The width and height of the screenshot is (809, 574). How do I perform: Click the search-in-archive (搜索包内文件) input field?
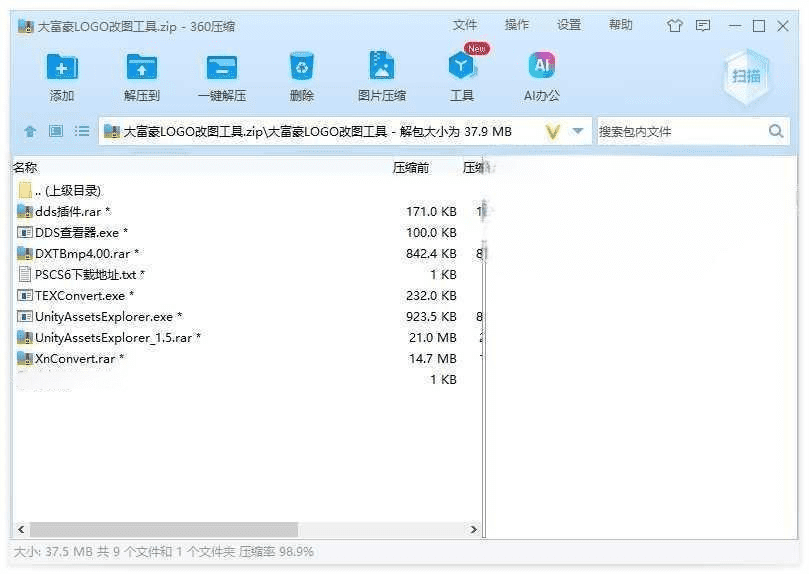(680, 131)
